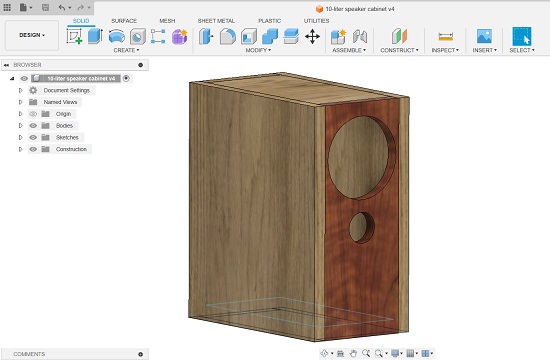This screenshot has height=360, width=550.
Task: Collapse the BROWSER panel with double arrows
Action: coord(6,65)
